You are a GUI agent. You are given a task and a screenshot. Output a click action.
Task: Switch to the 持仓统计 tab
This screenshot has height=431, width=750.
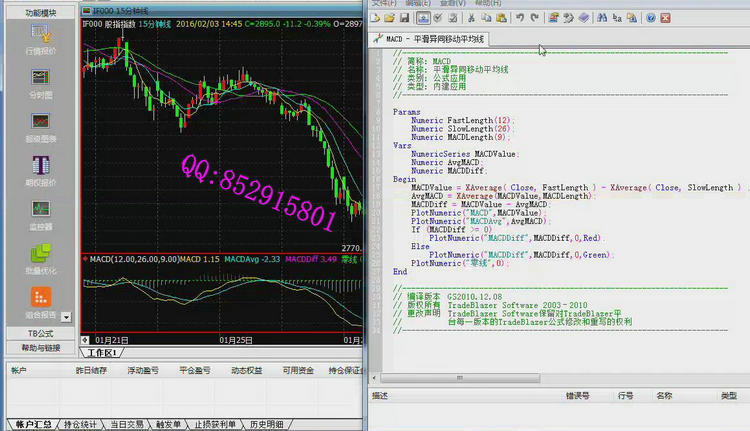[x=81, y=424]
